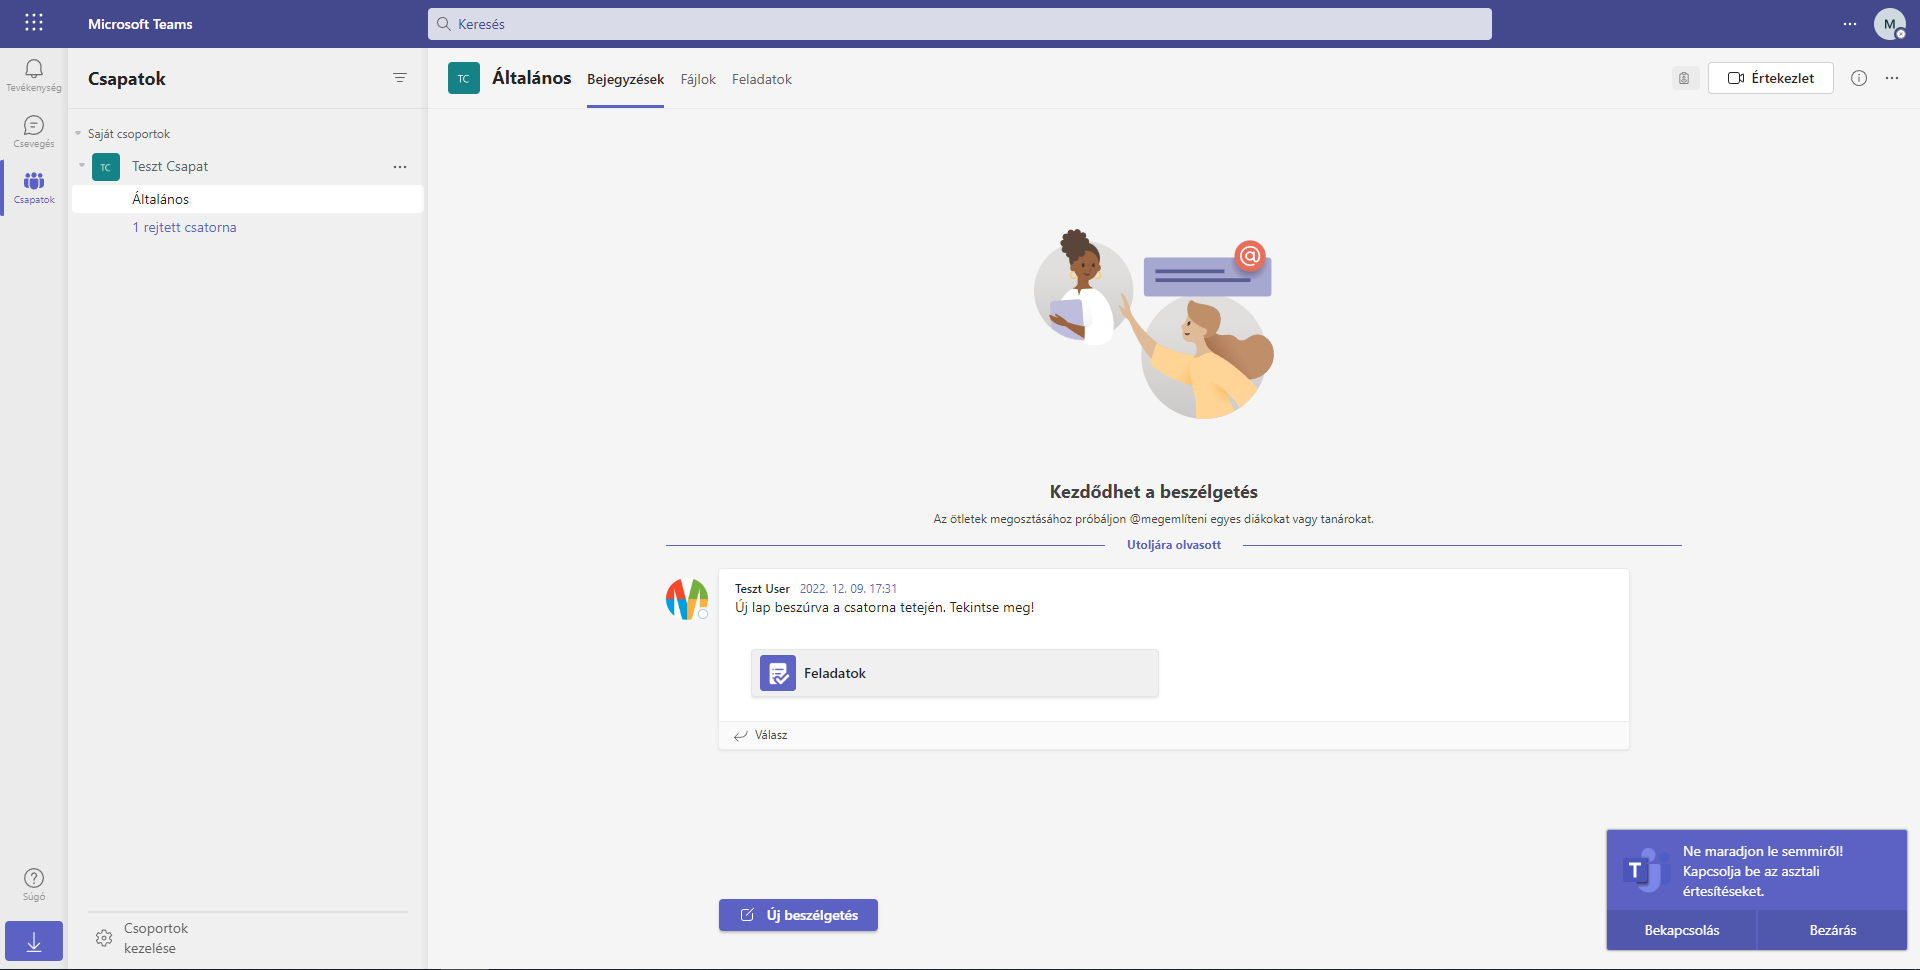Switch to the Feladatok tab
The height and width of the screenshot is (970, 1920).
click(761, 79)
